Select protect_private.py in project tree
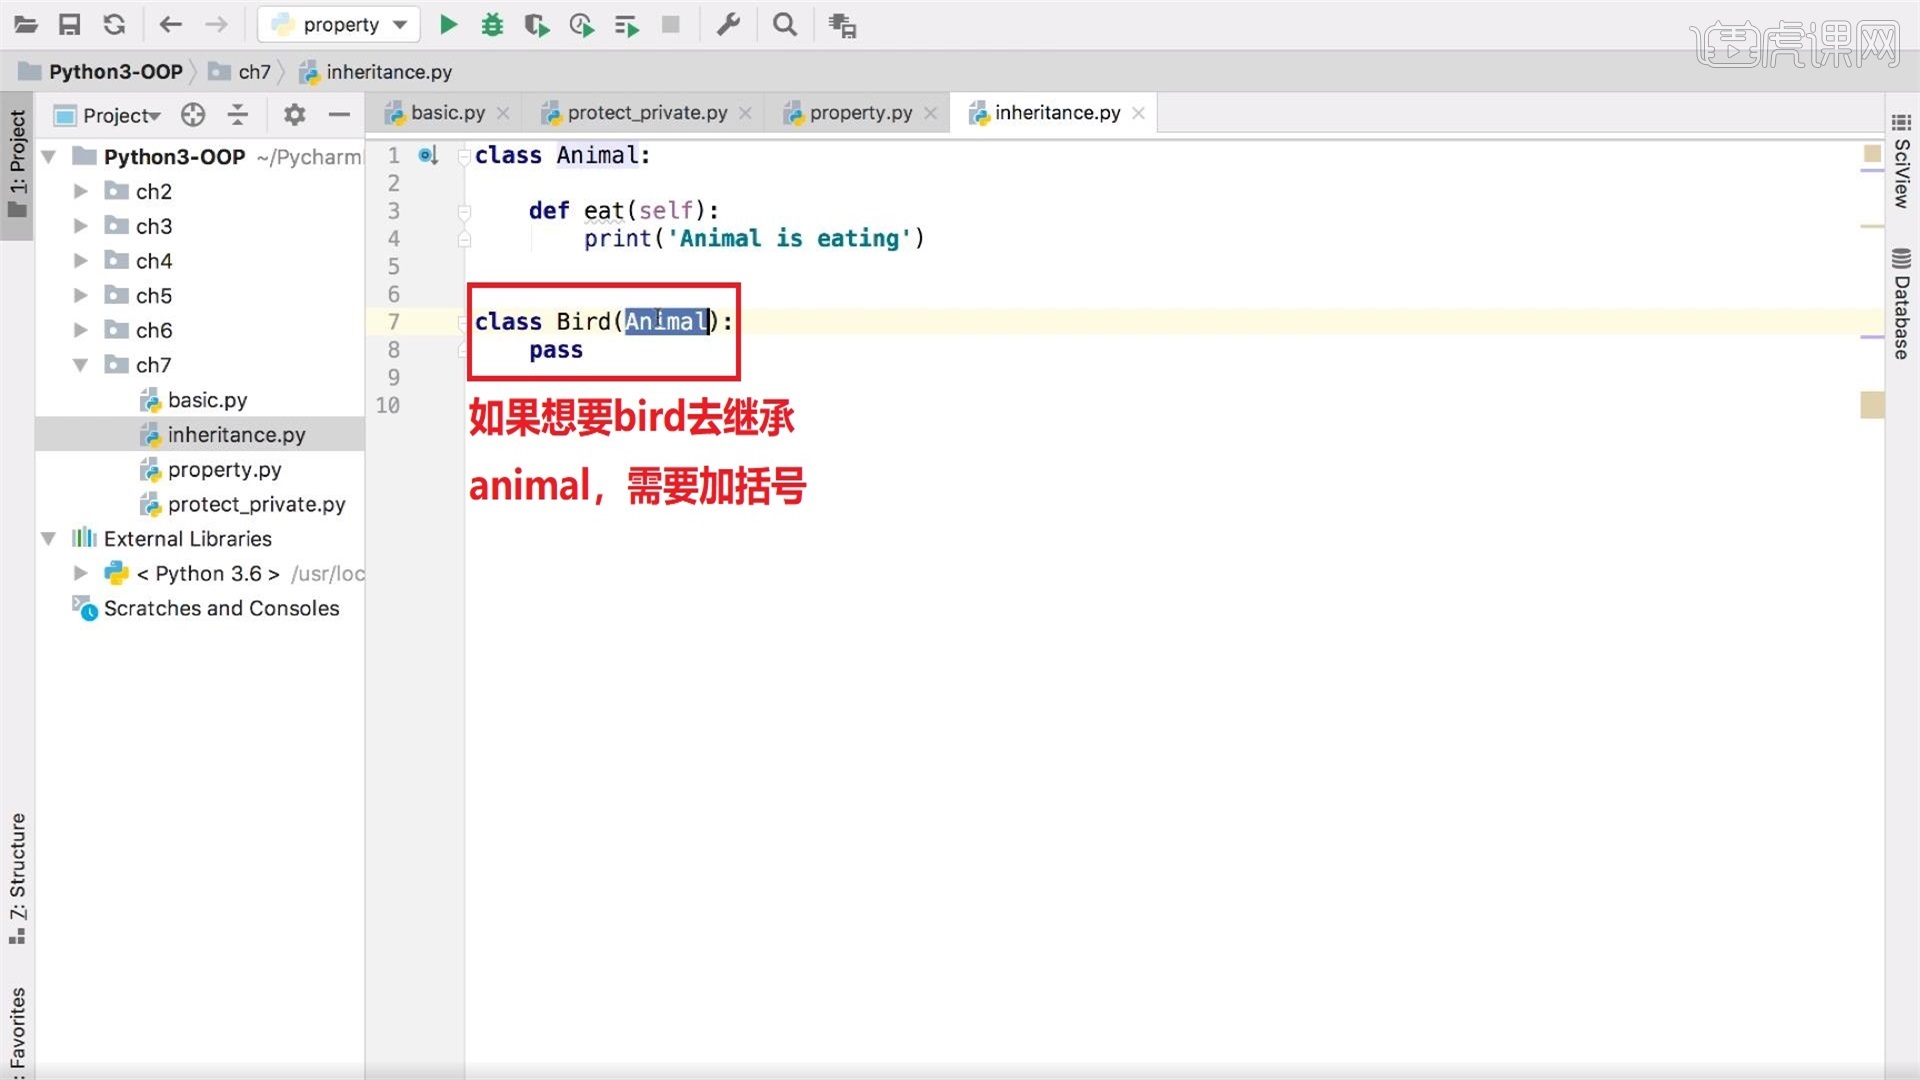 [x=256, y=504]
